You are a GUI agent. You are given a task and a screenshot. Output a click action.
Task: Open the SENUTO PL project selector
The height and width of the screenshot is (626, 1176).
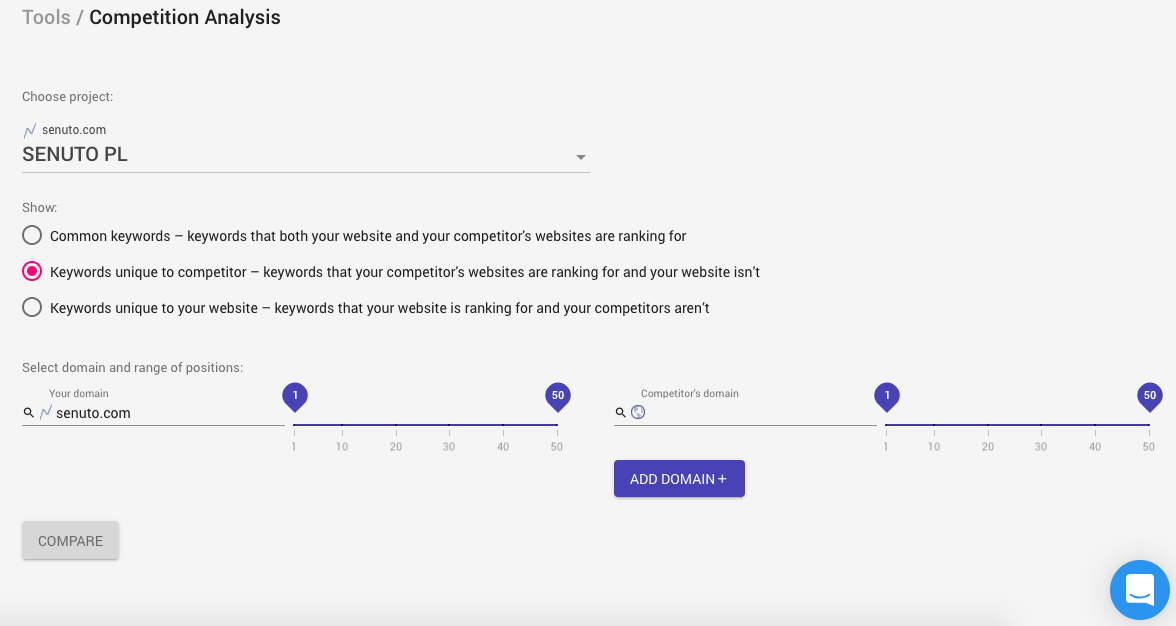point(300,156)
